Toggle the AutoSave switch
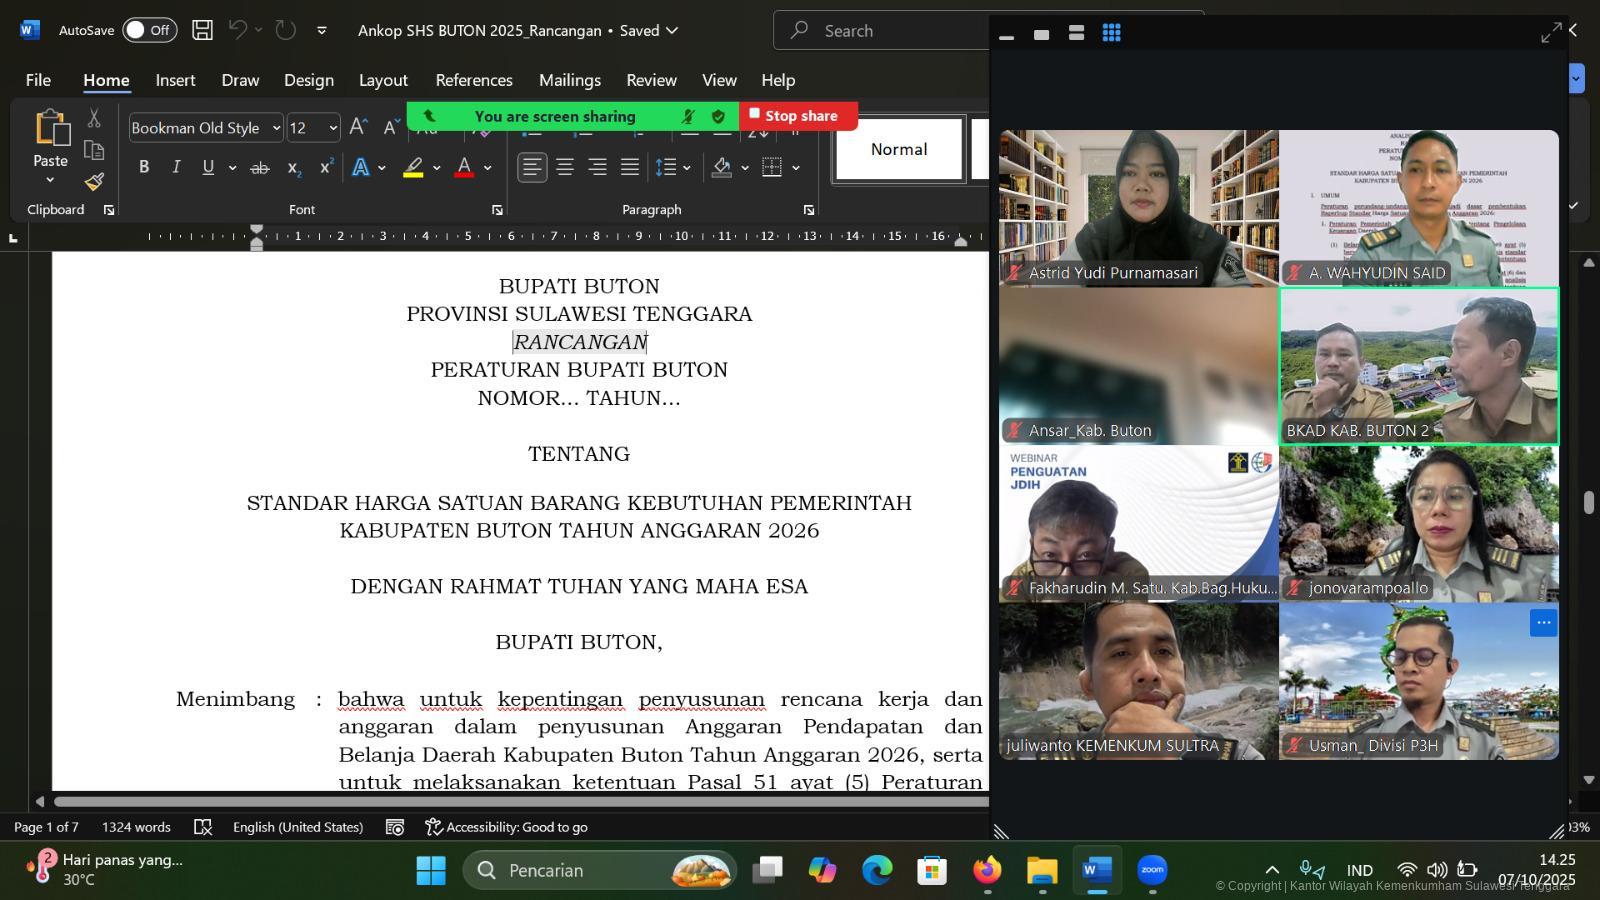1600x900 pixels. (x=149, y=30)
